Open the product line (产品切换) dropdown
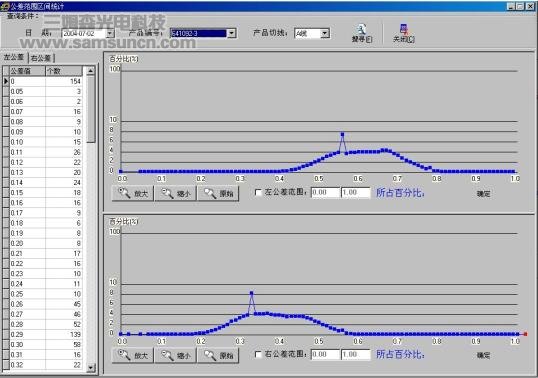The width and height of the screenshot is (538, 378). [x=325, y=33]
